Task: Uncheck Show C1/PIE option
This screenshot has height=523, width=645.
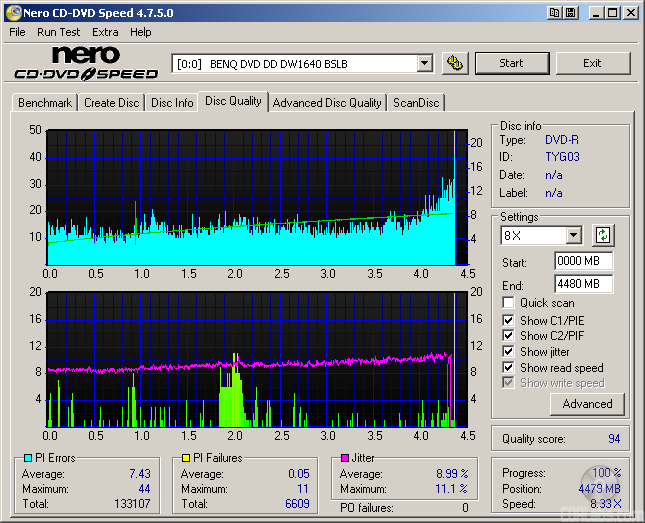Action: 509,320
